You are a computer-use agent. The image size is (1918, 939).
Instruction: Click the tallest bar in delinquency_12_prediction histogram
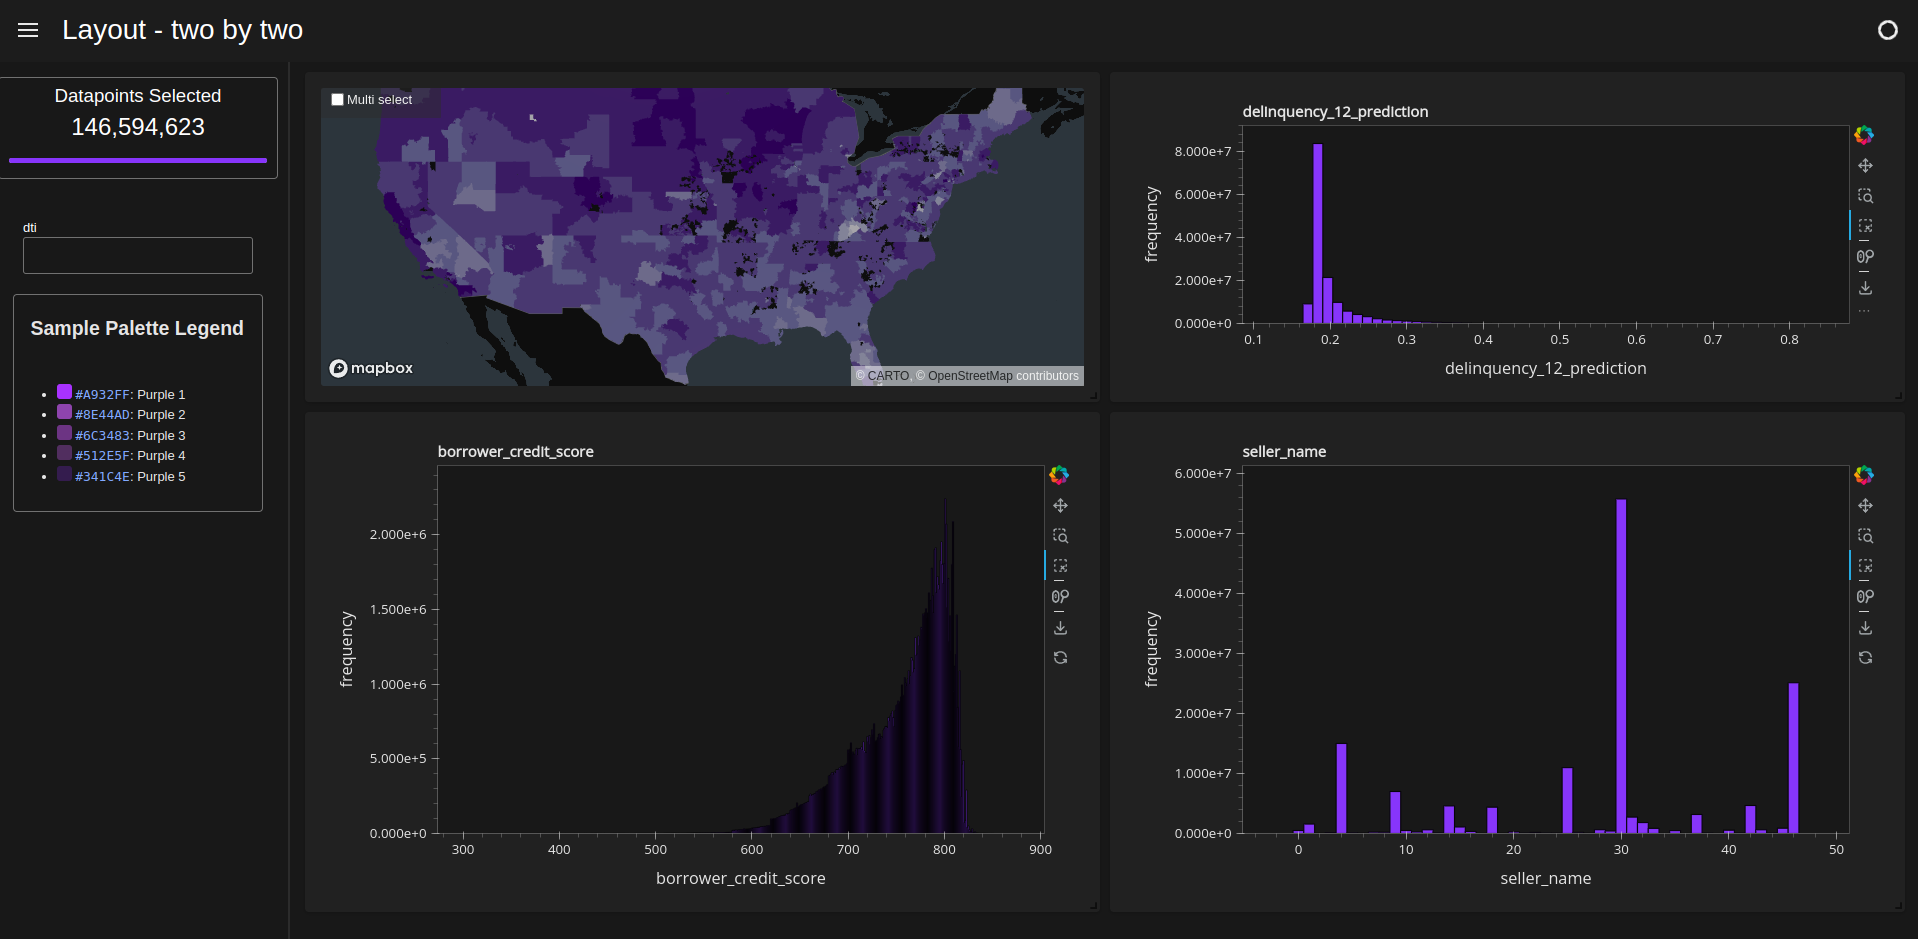click(x=1318, y=233)
